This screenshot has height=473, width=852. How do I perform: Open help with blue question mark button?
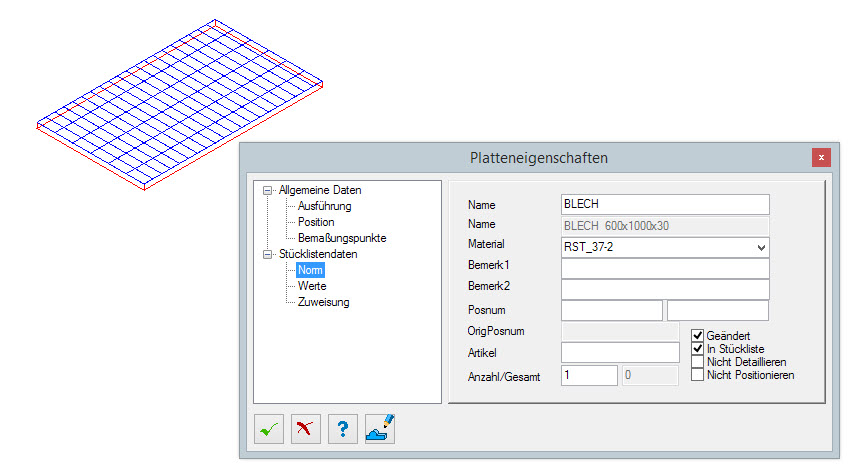click(x=343, y=429)
